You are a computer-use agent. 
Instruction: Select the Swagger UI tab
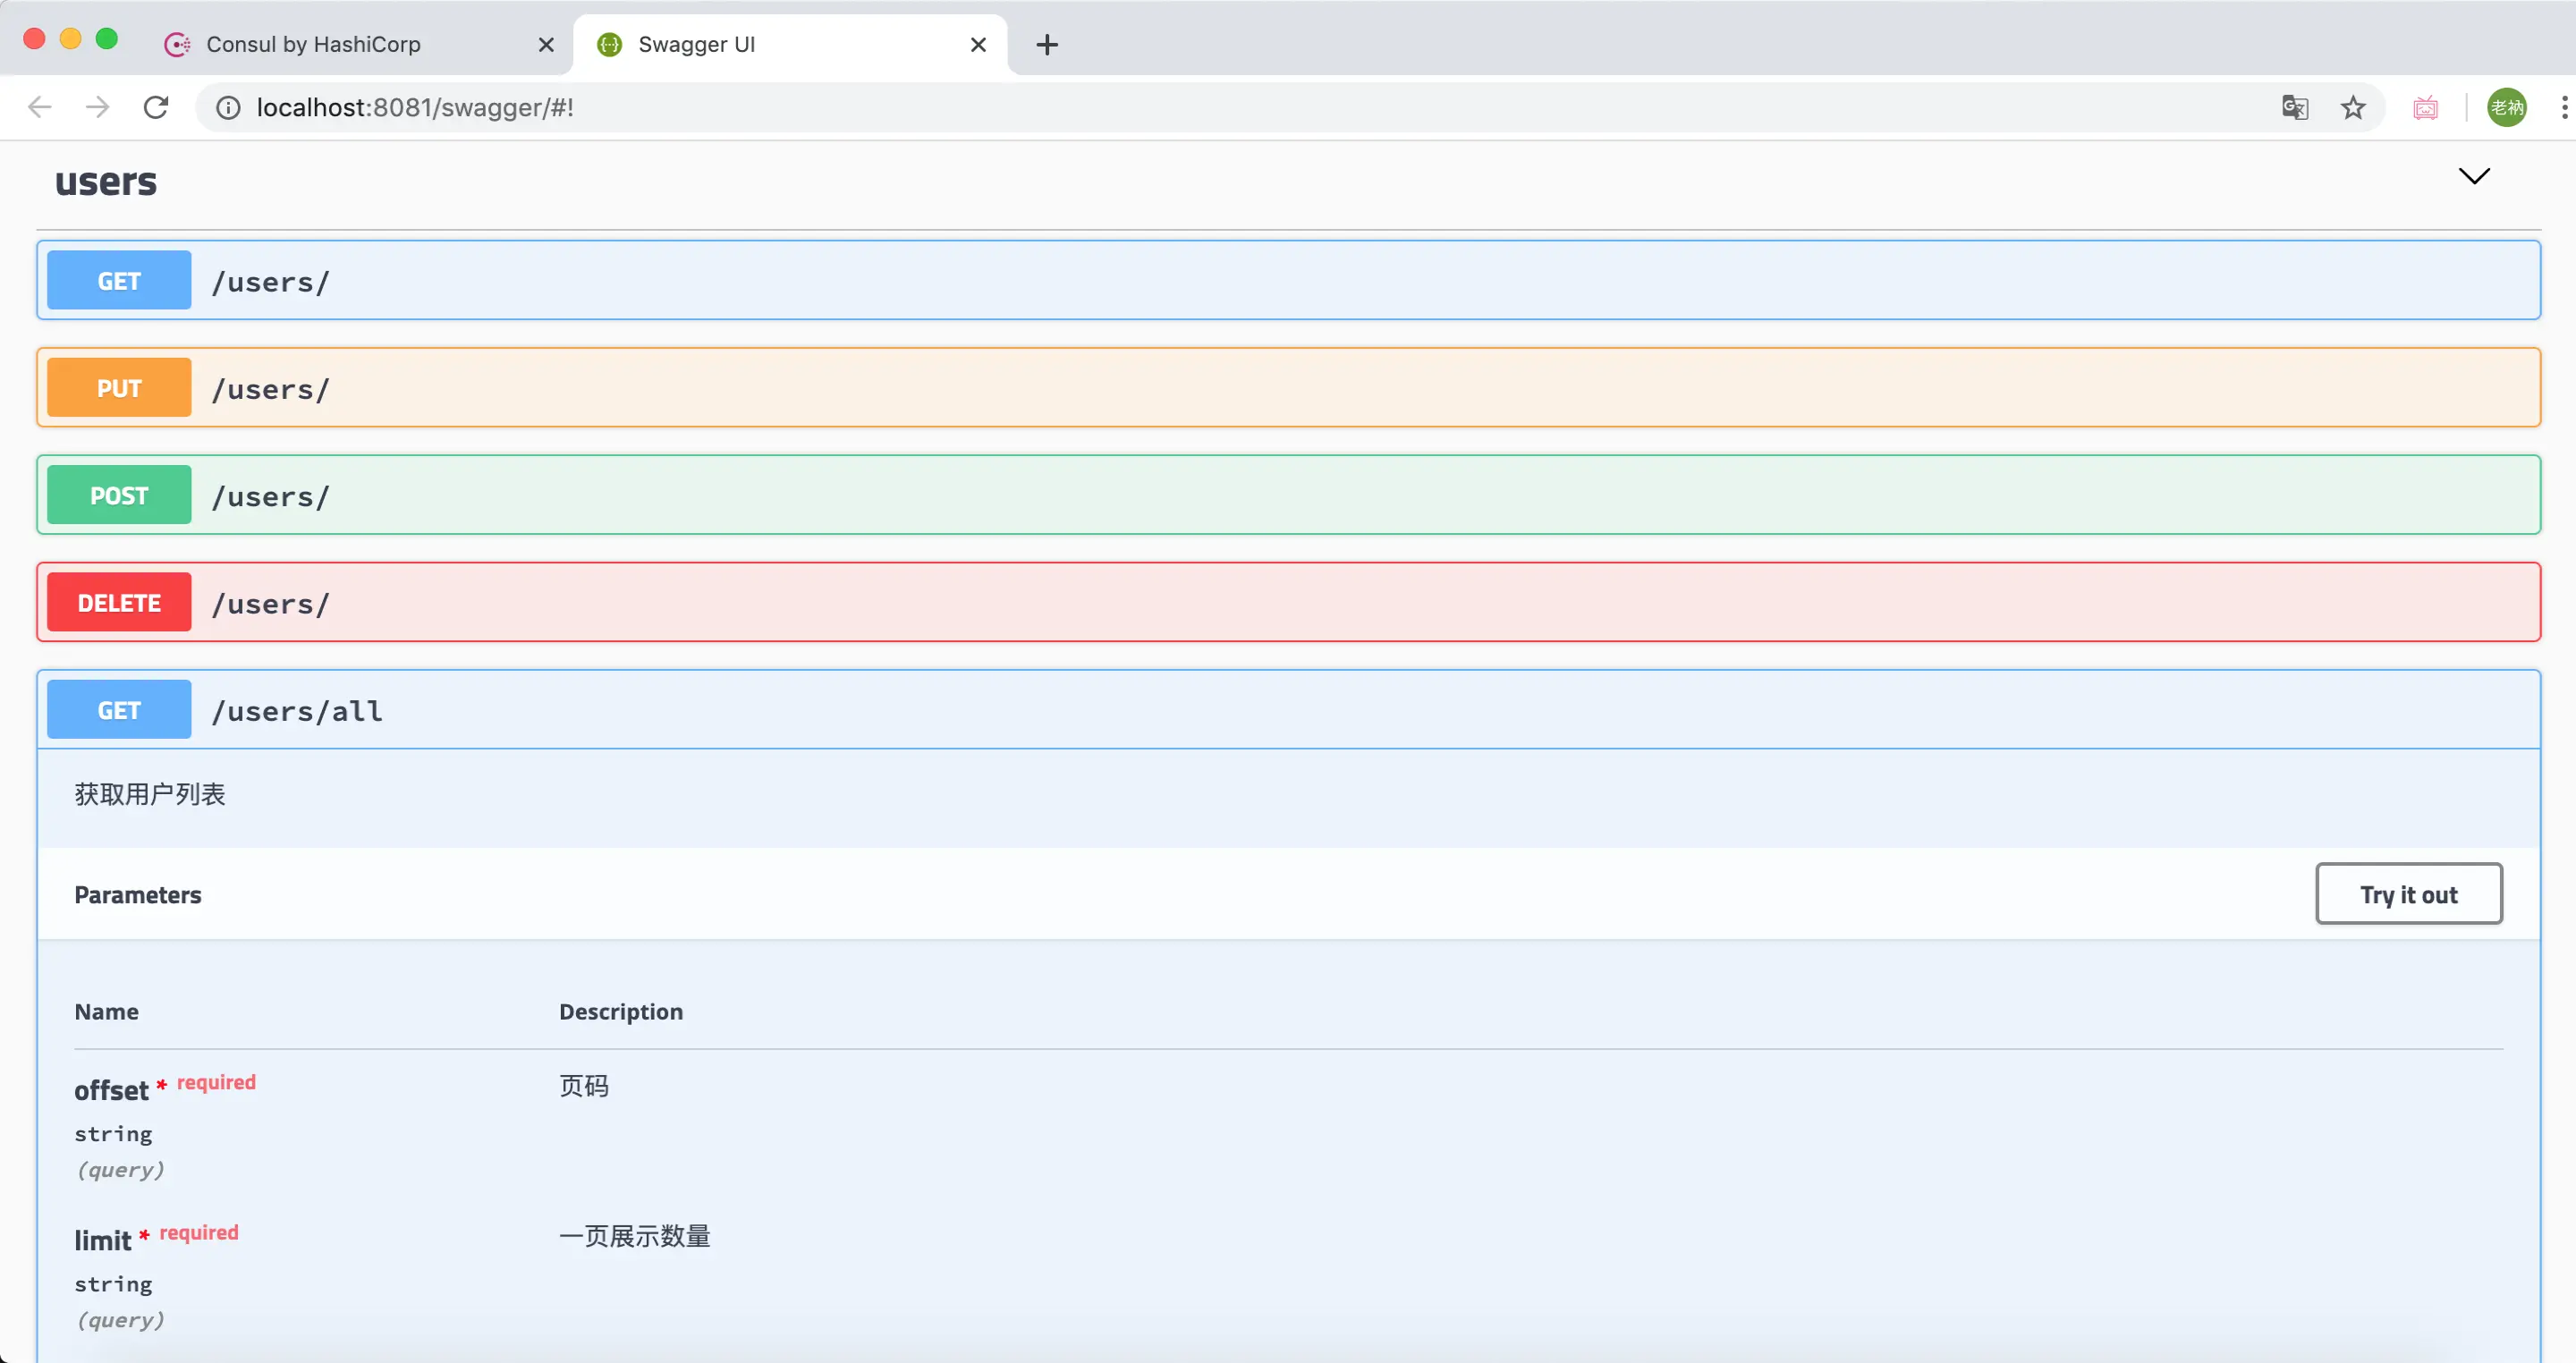coord(696,44)
